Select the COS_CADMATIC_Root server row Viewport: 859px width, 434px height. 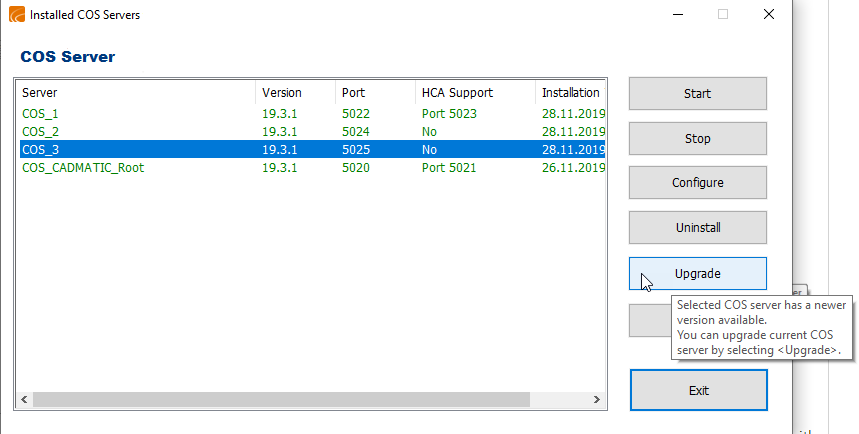click(x=83, y=168)
